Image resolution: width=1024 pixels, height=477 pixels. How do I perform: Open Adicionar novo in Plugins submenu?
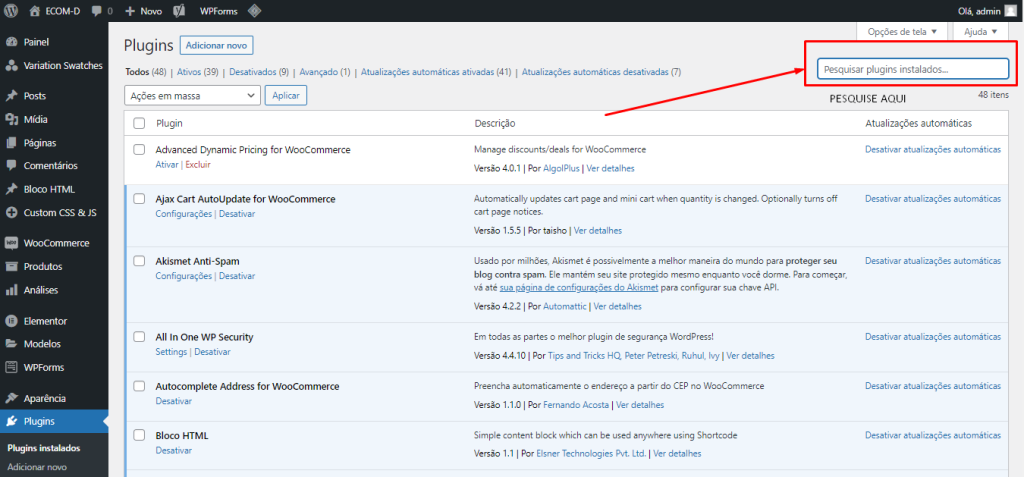pos(37,467)
